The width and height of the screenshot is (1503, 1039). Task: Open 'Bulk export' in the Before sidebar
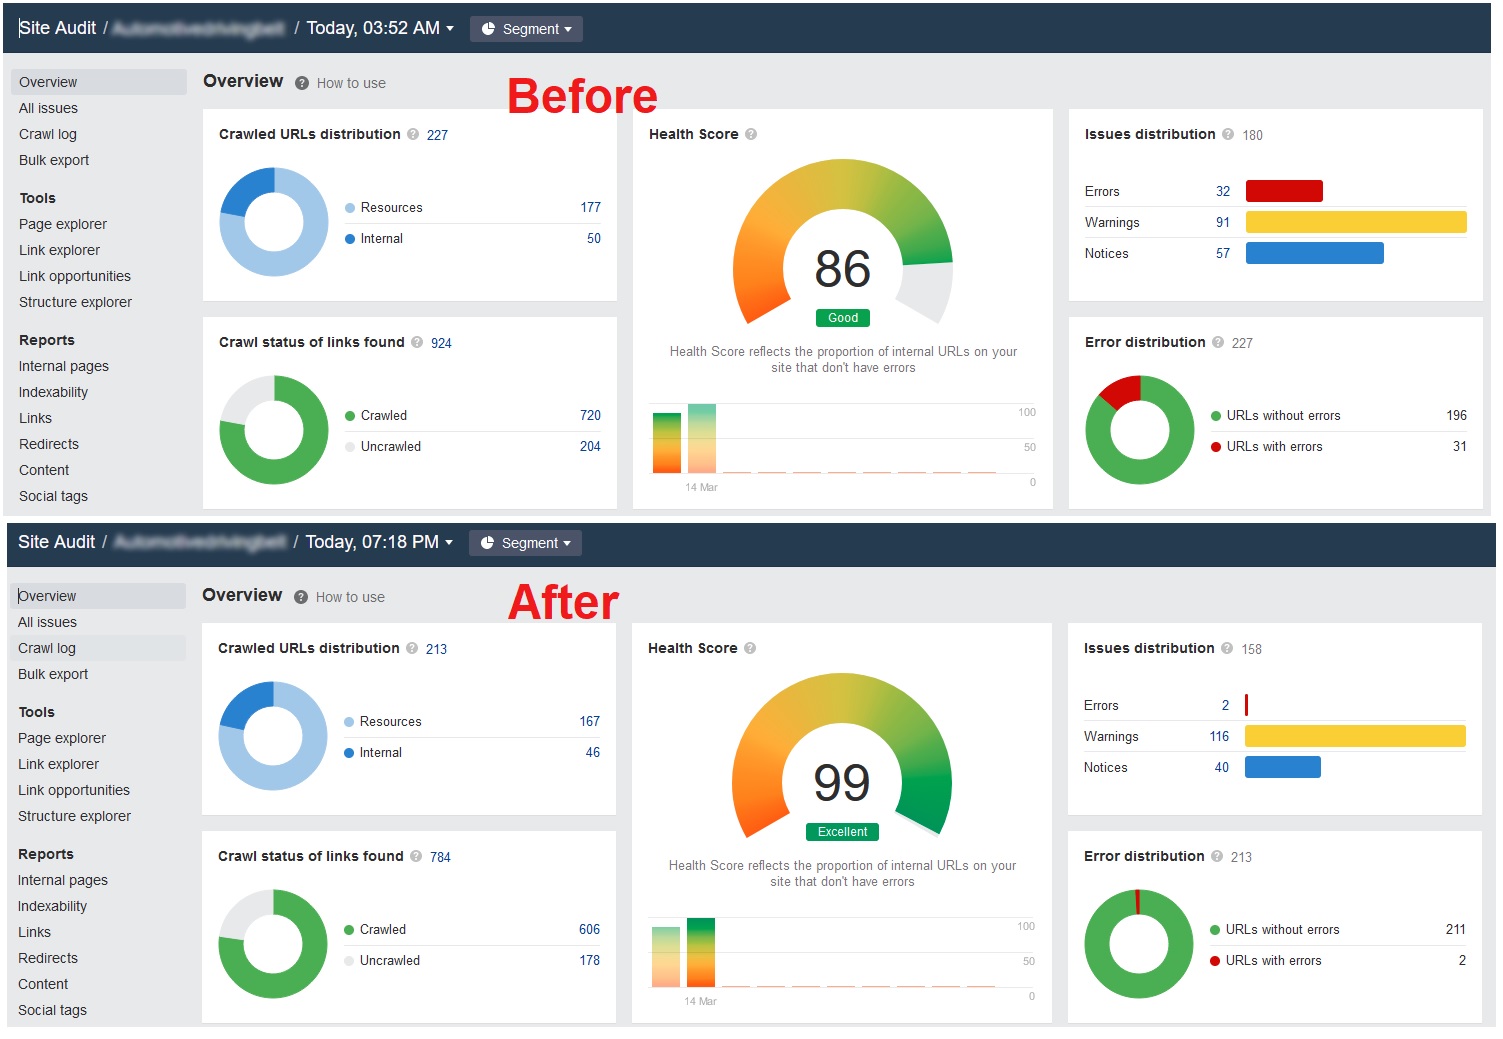(x=54, y=160)
